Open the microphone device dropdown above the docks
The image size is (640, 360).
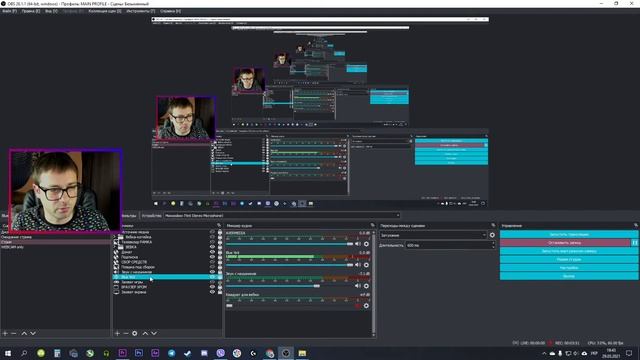tap(282, 216)
